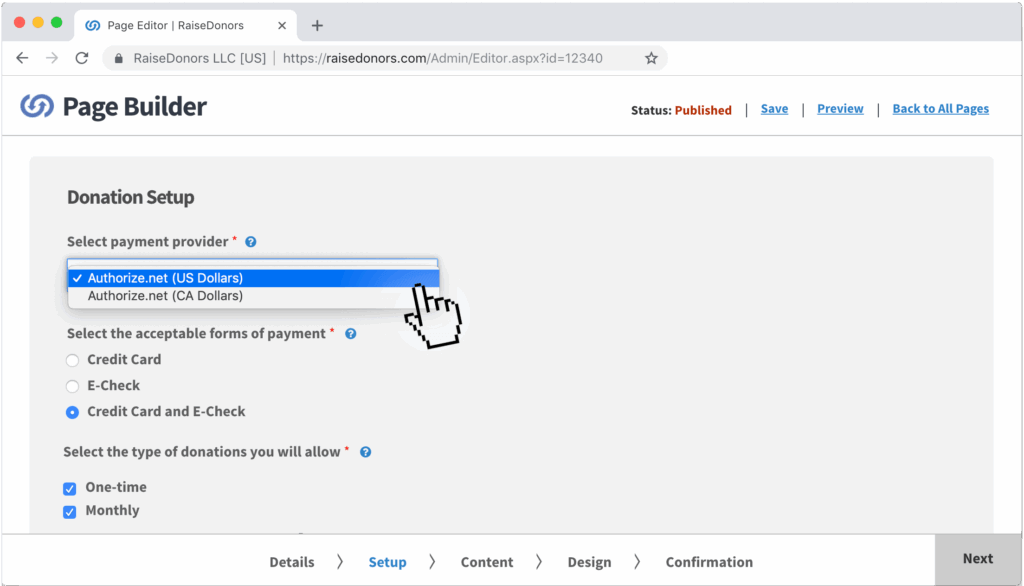Select the Credit Card radio option
Screen dimensions: 1024x586
[72, 360]
